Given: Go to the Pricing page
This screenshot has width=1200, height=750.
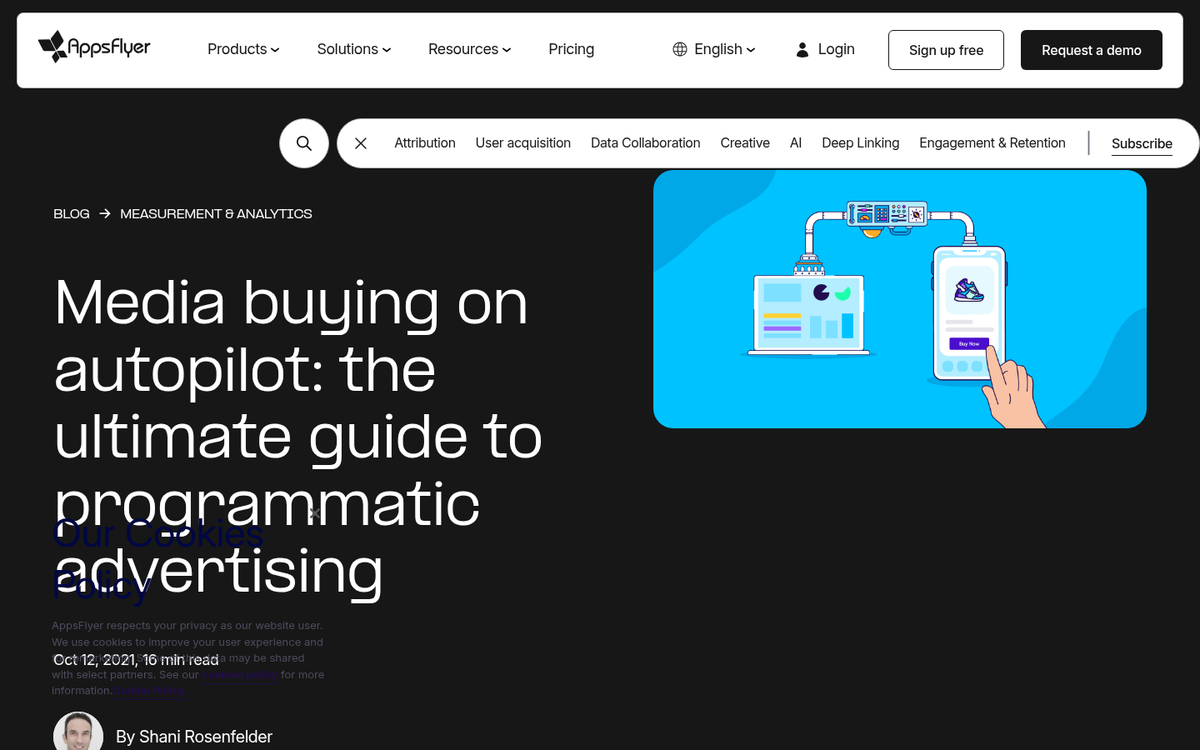Looking at the screenshot, I should (x=571, y=49).
